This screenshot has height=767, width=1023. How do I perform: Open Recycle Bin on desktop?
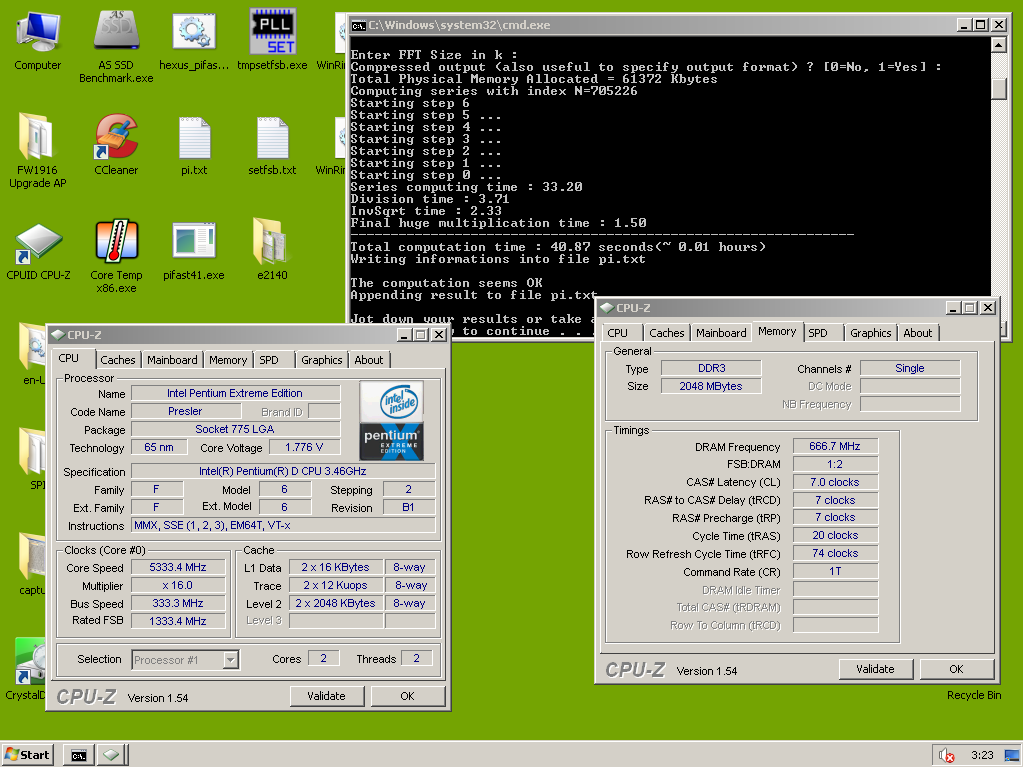[x=974, y=695]
